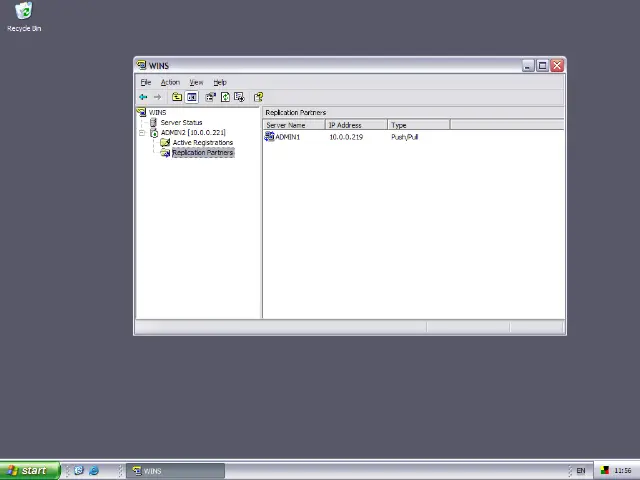The image size is (640, 480).
Task: Click the Push/Pull type cell
Action: 404,137
